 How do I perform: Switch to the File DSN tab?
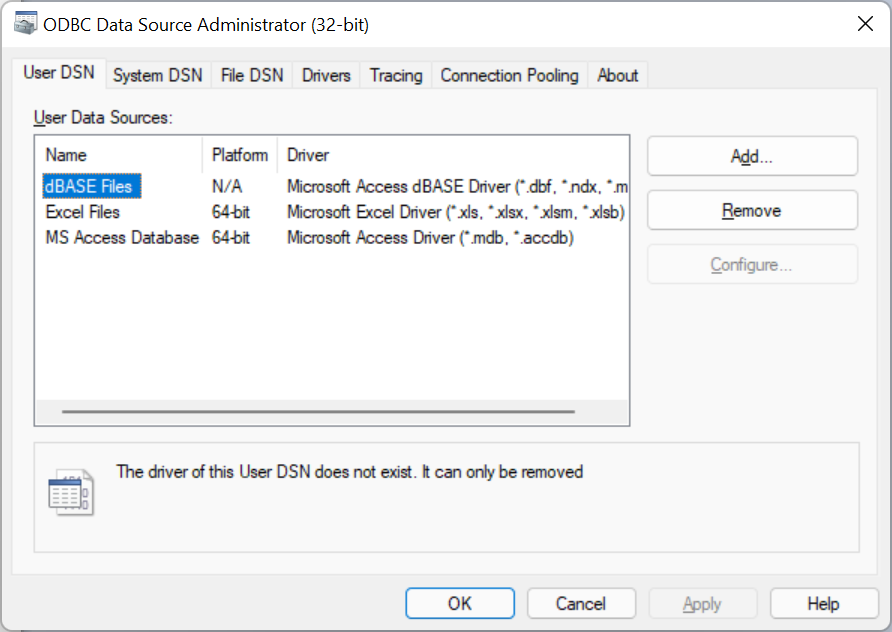[252, 75]
